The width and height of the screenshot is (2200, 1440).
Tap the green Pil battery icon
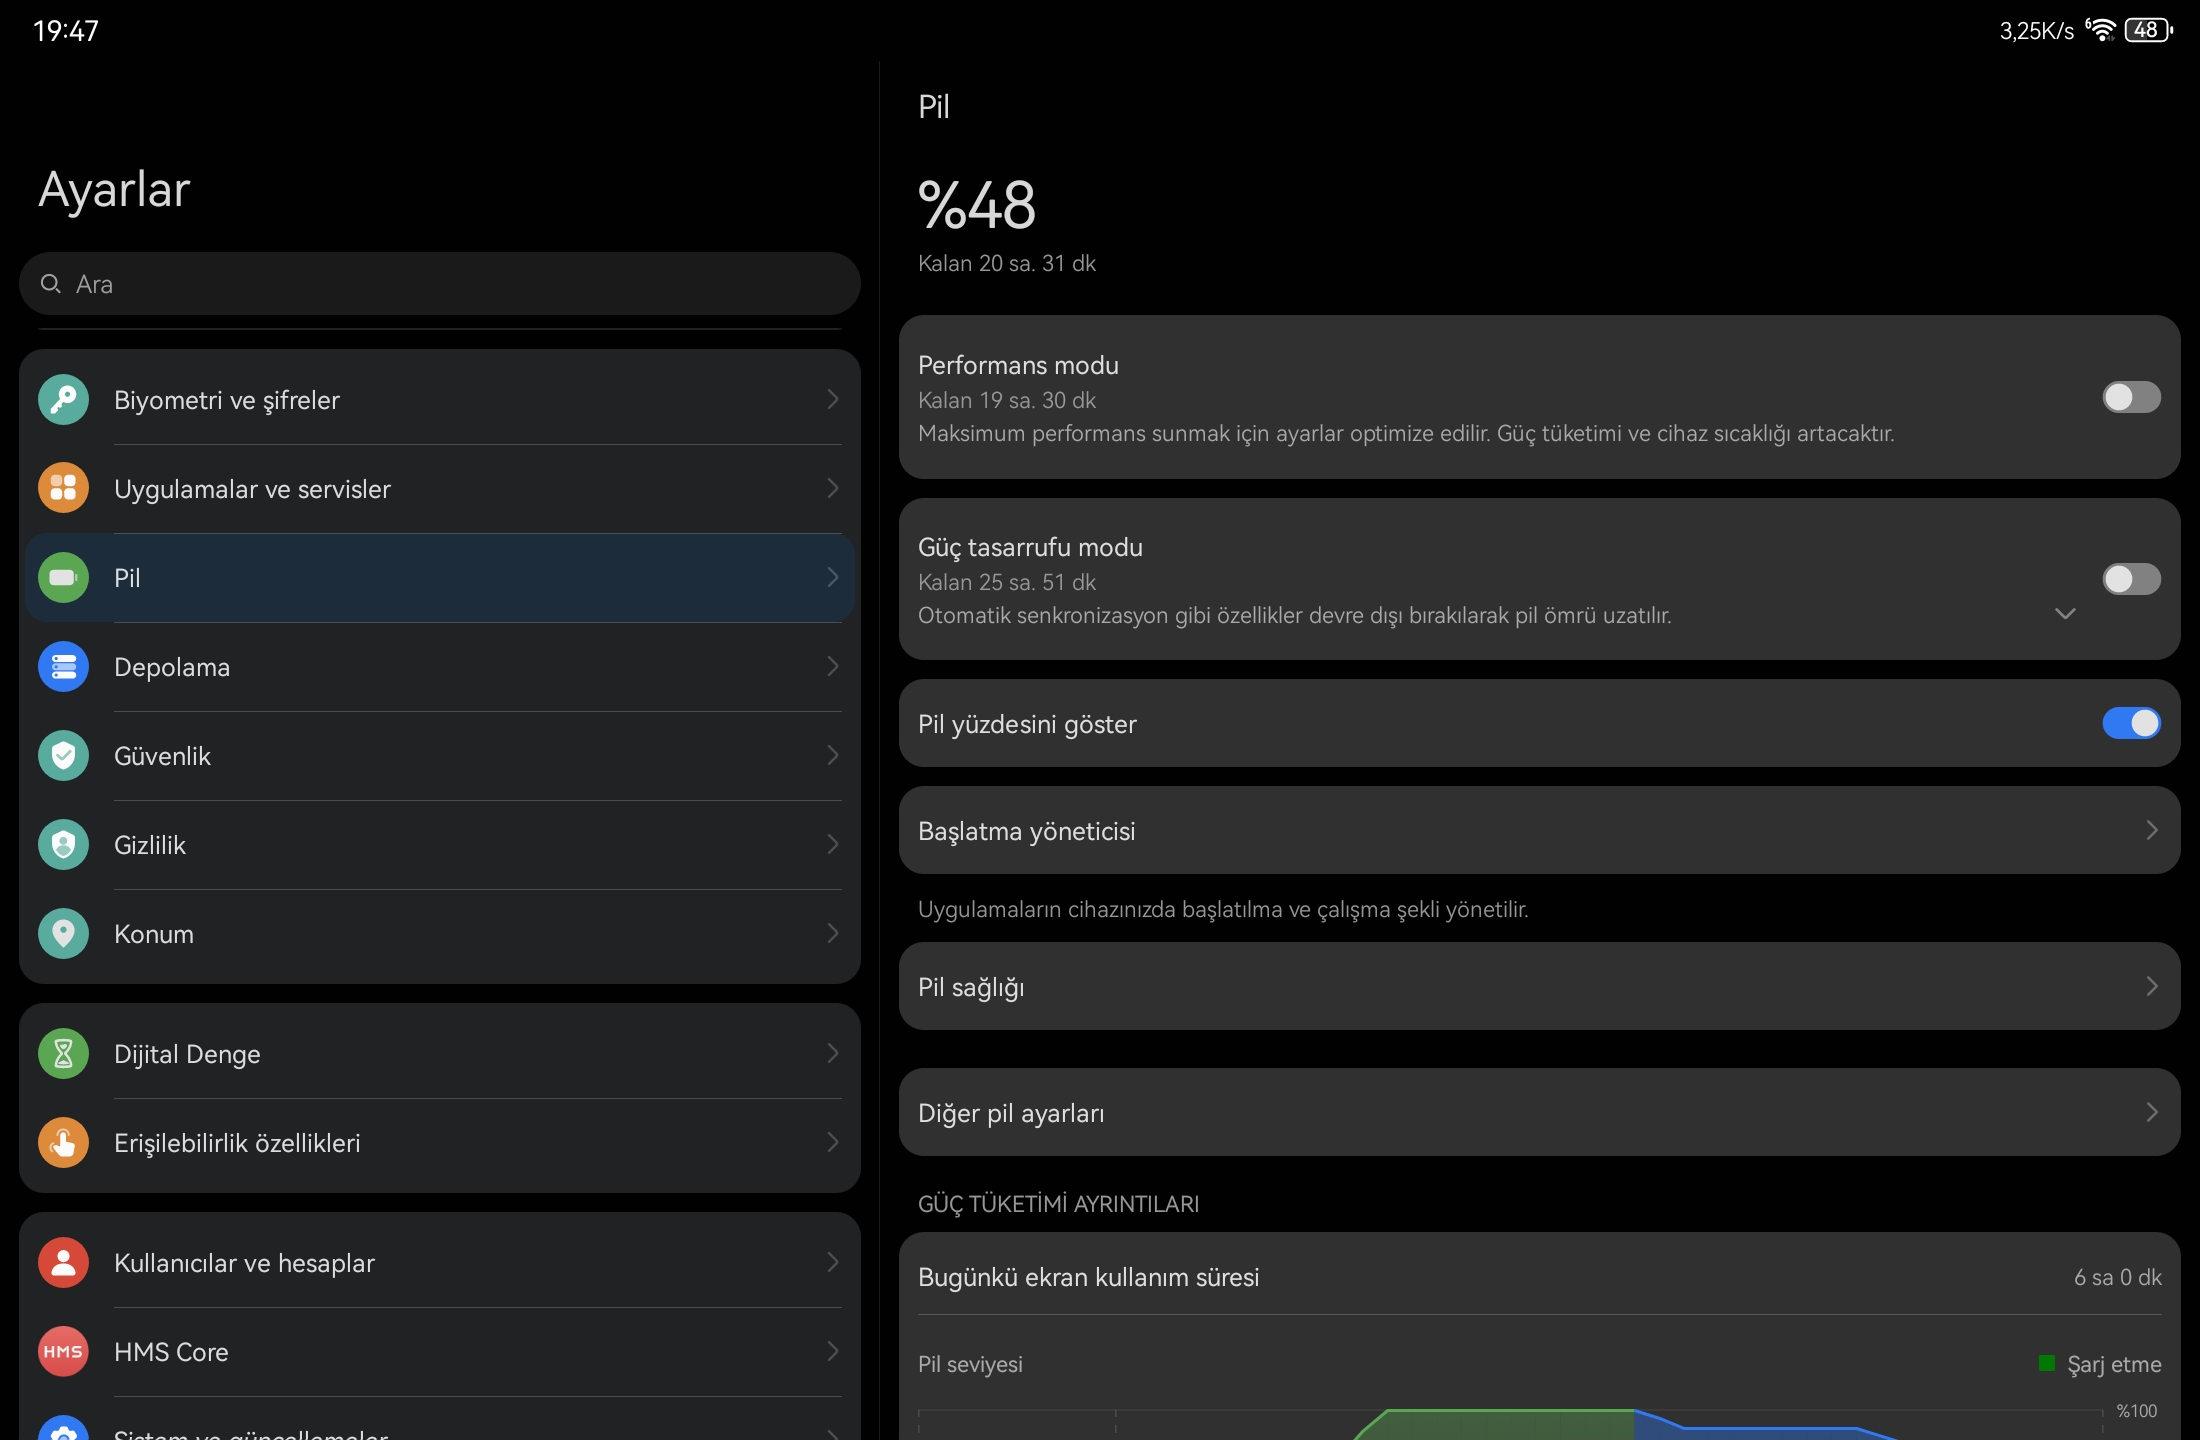click(63, 578)
